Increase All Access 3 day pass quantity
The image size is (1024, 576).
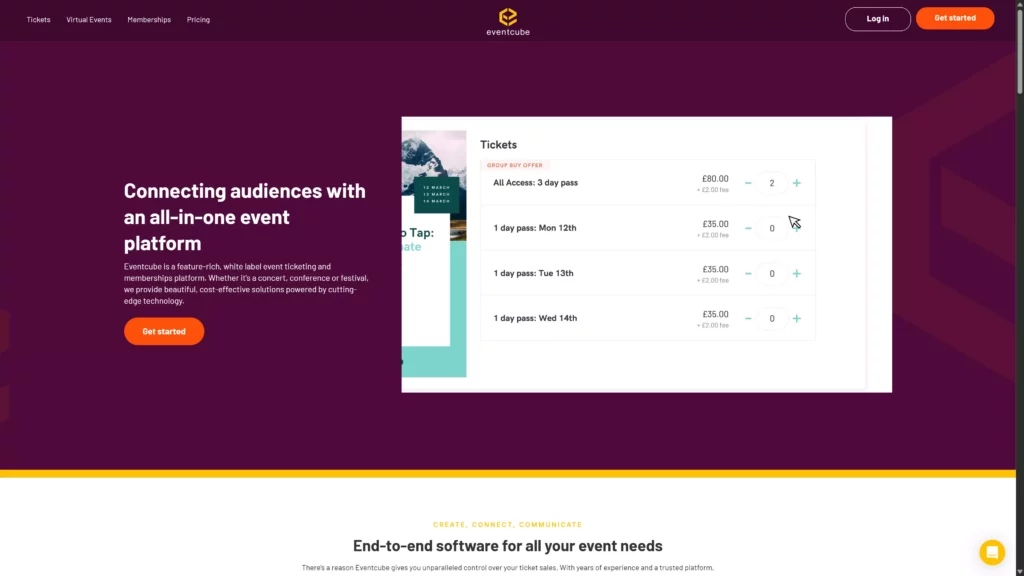click(x=797, y=183)
